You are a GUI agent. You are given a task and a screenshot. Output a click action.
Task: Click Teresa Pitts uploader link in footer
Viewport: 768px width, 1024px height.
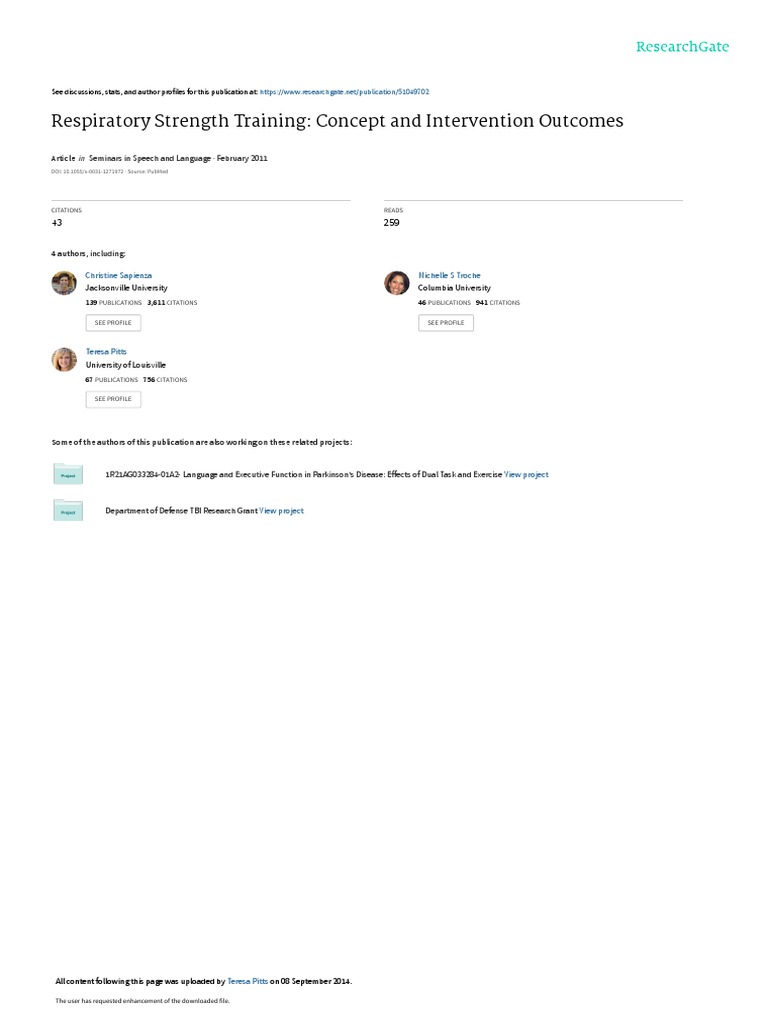click(x=248, y=981)
